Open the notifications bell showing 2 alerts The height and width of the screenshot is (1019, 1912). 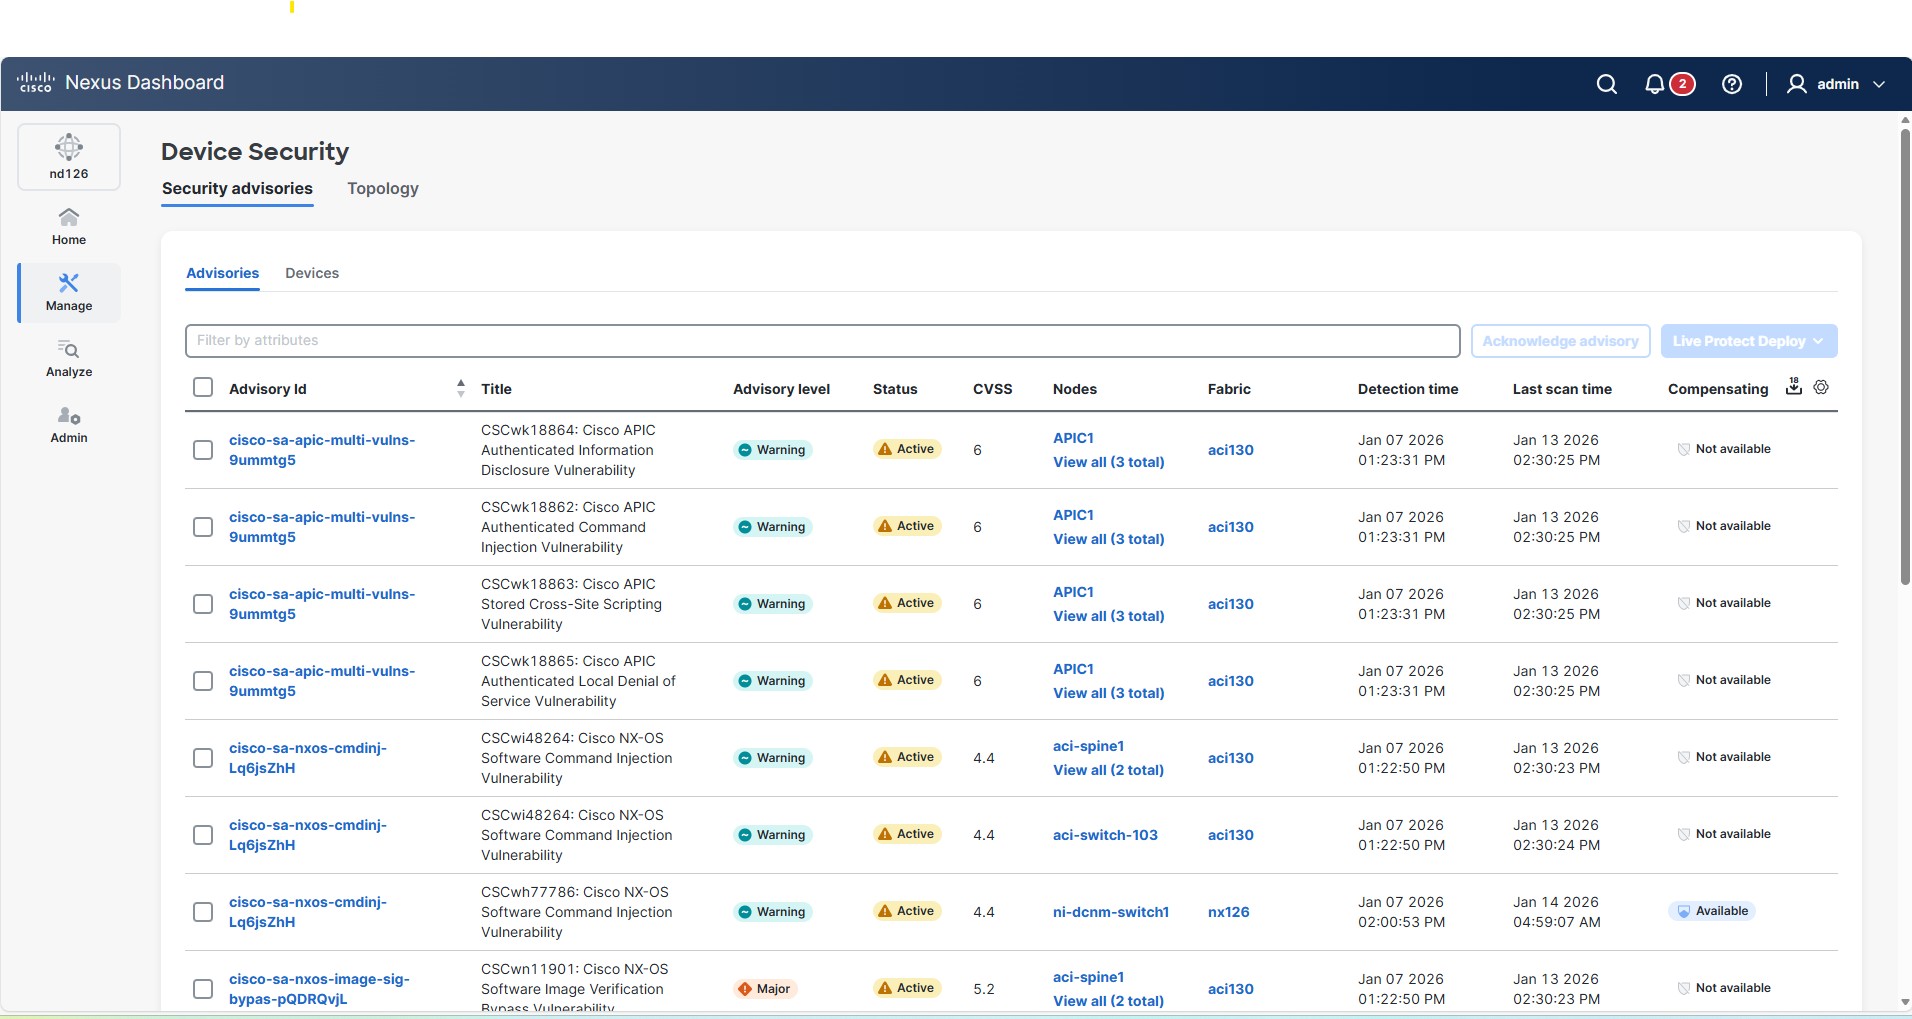click(x=1655, y=84)
